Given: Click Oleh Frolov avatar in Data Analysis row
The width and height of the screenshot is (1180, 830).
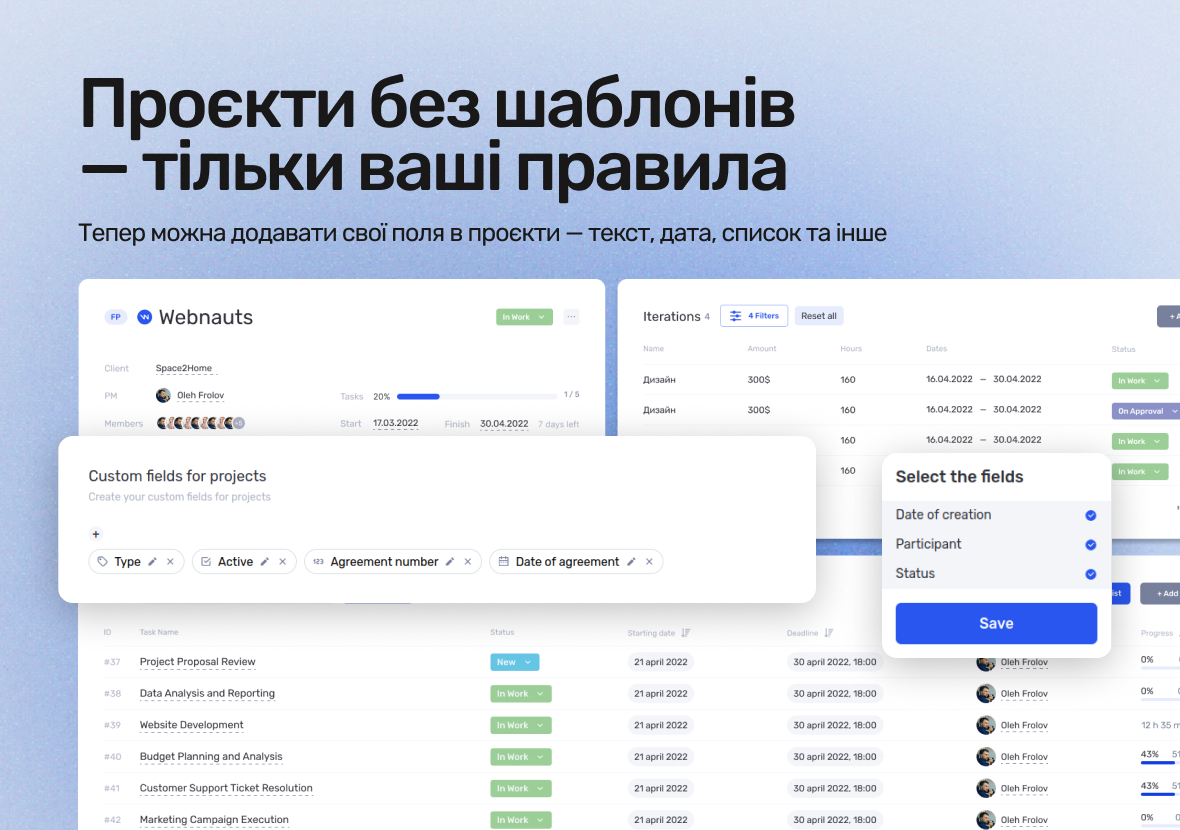Looking at the screenshot, I should [x=986, y=694].
